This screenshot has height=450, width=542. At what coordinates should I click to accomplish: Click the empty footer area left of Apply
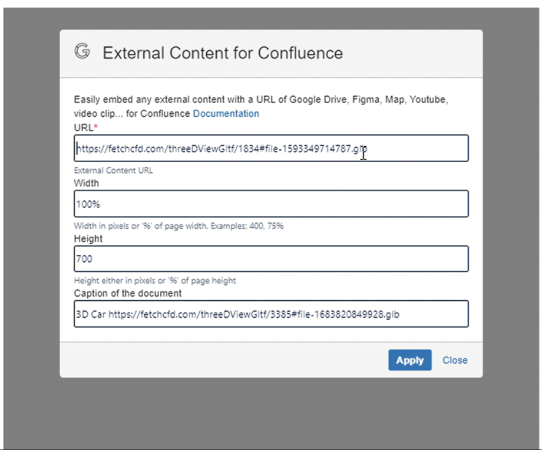(224, 360)
